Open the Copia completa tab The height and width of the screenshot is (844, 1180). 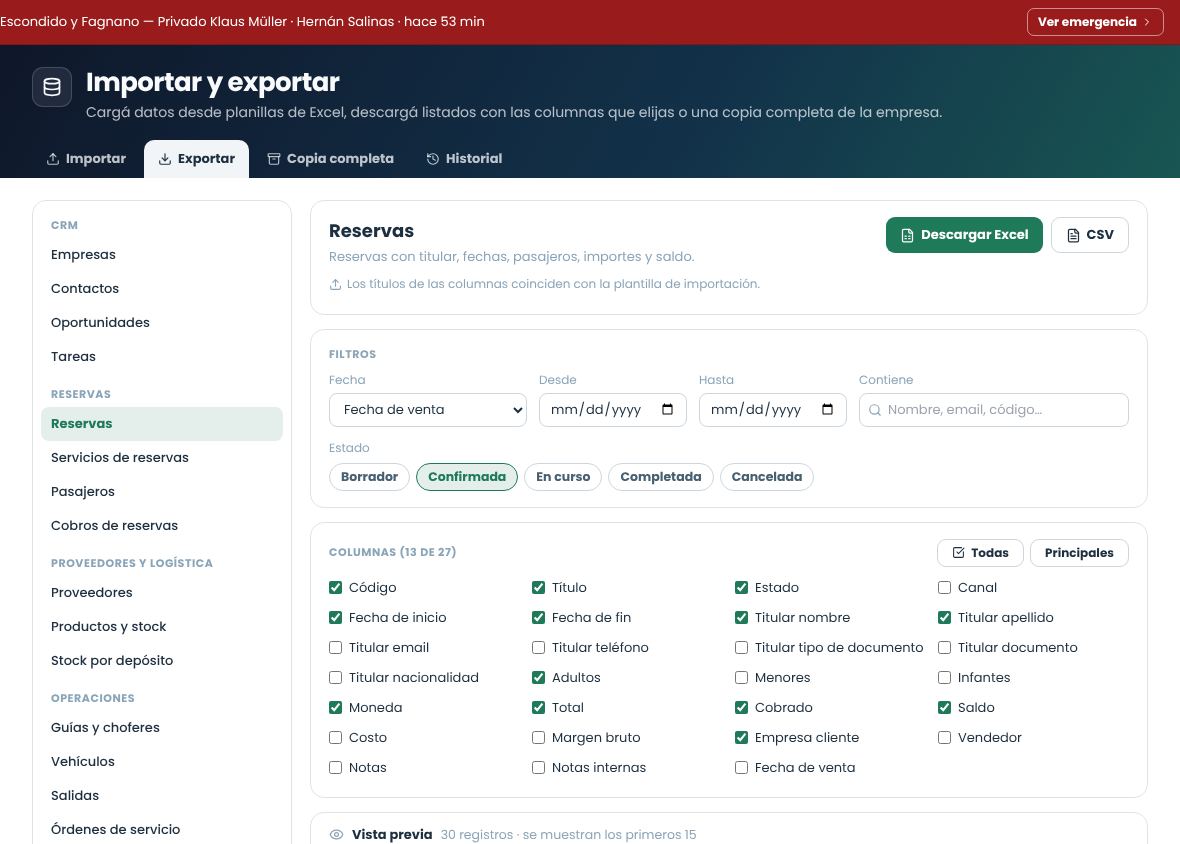coord(330,159)
